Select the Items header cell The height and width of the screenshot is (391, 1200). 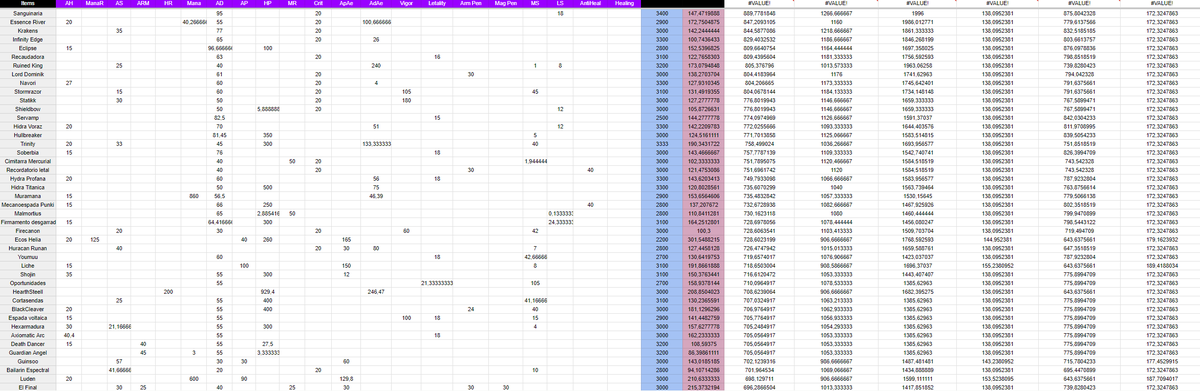28,4
